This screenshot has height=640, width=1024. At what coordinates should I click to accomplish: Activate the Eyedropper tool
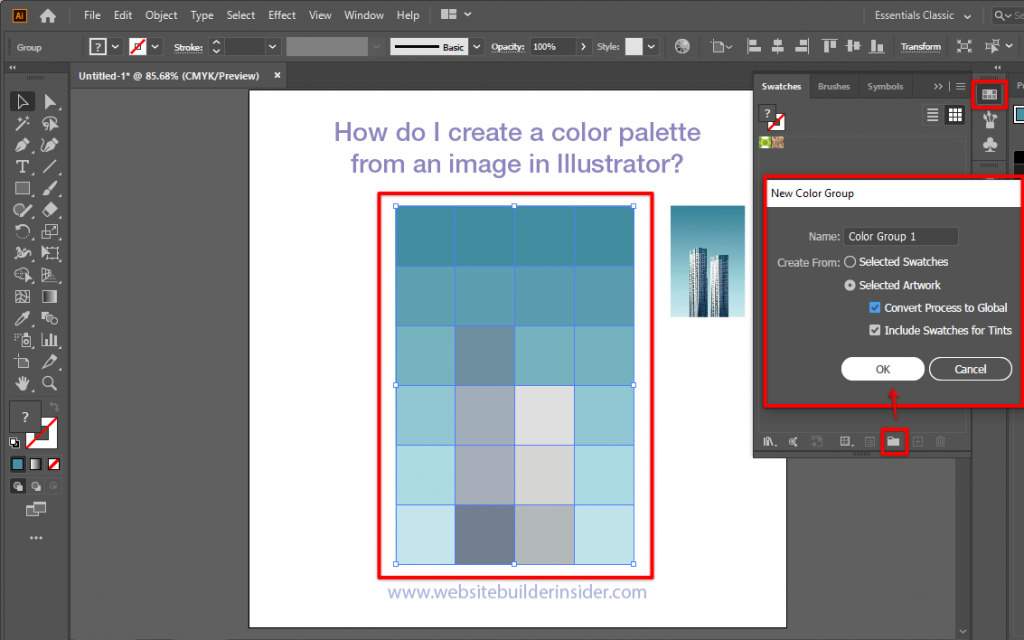click(22, 318)
